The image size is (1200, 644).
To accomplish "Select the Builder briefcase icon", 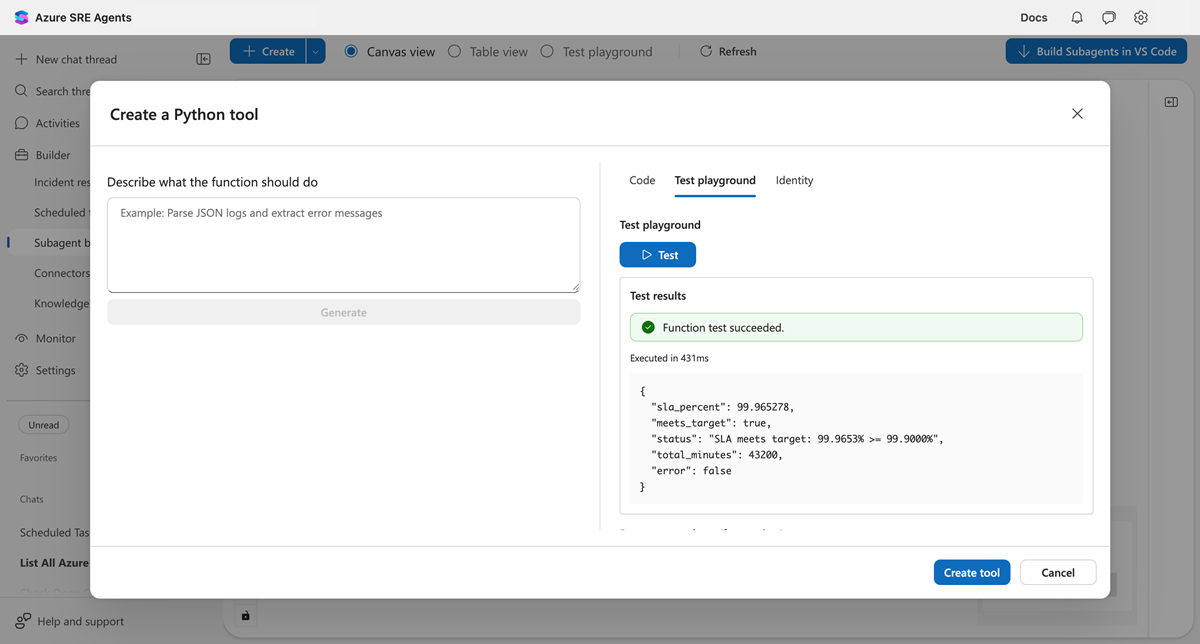I will [23, 154].
